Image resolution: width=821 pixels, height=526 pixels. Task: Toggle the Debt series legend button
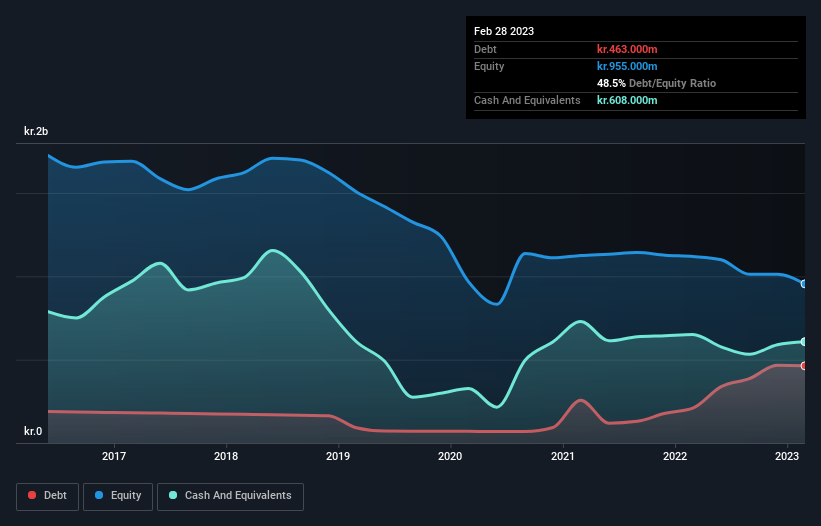[48, 496]
